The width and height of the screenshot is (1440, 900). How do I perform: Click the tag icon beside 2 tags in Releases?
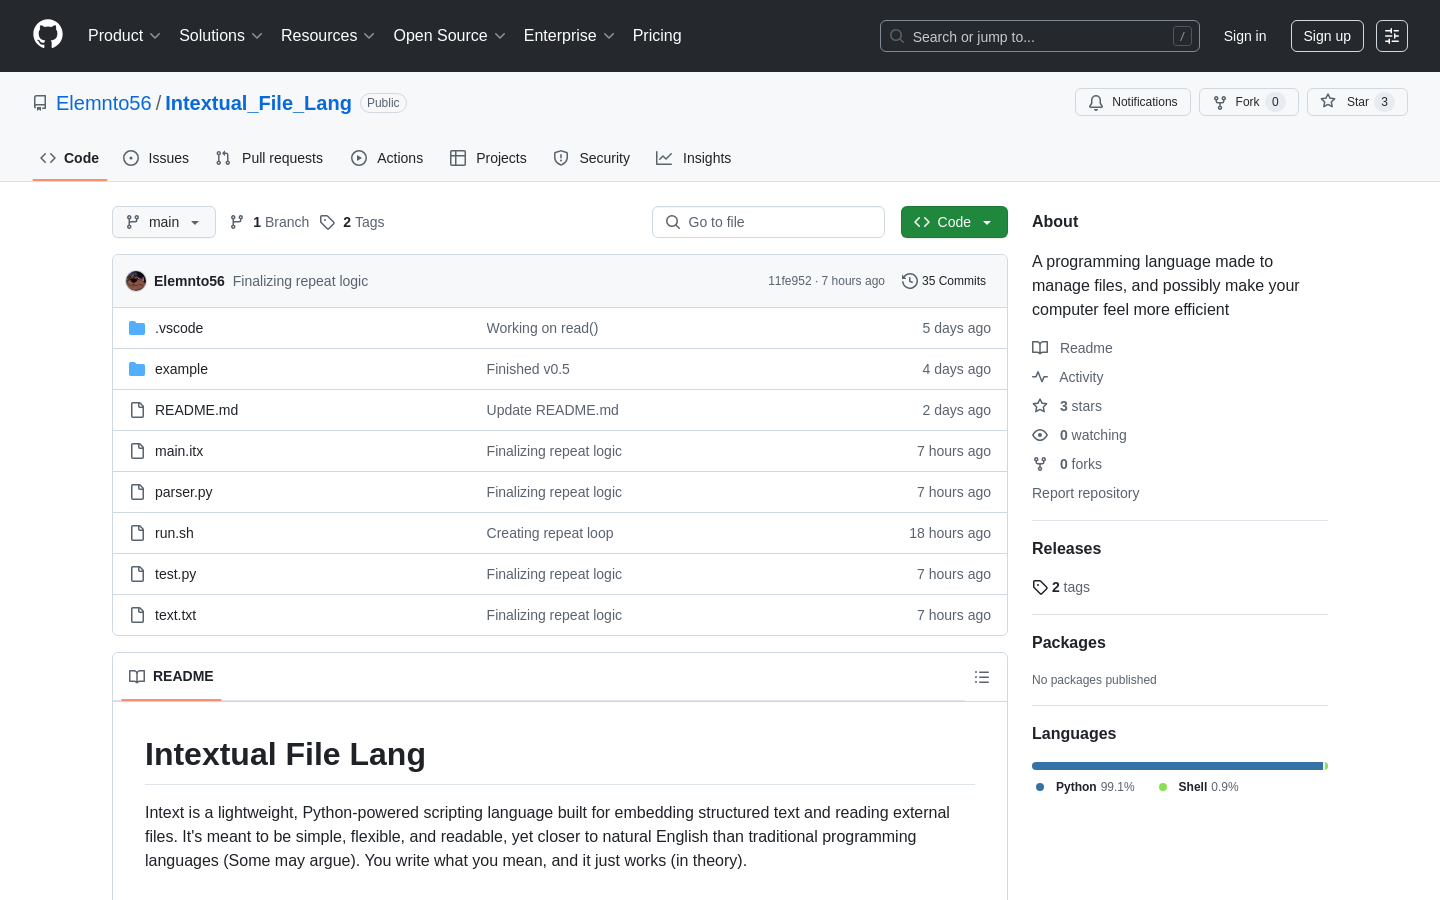1040,587
